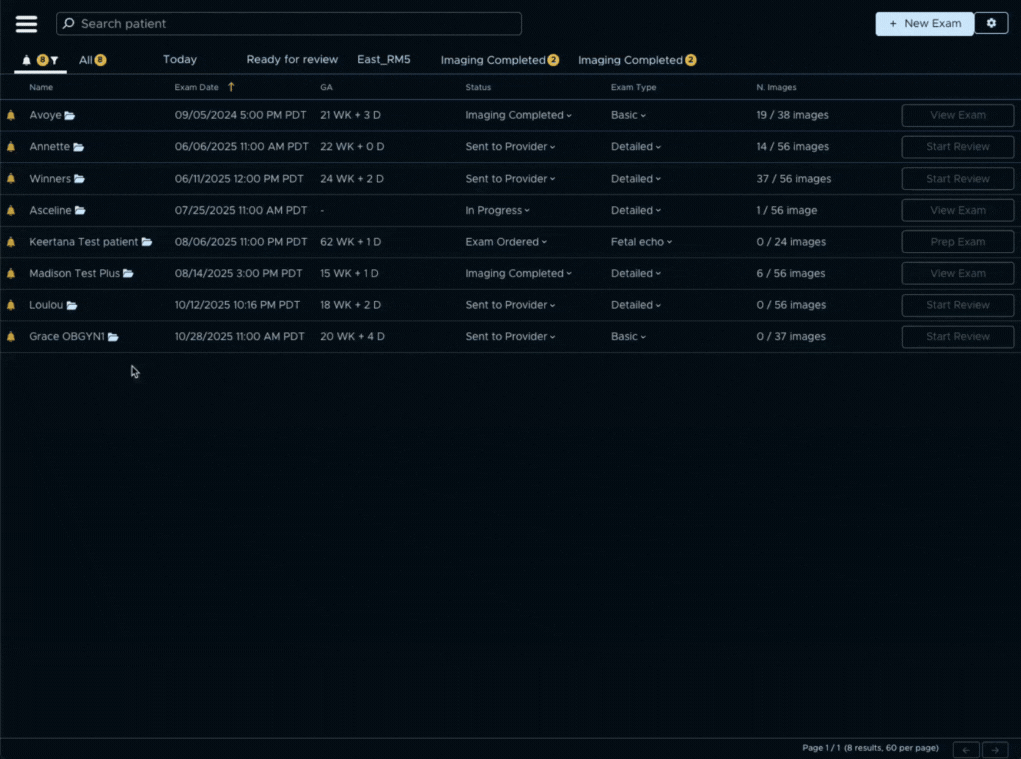This screenshot has width=1021, height=759.
Task: Click the New Exam button
Action: click(924, 24)
